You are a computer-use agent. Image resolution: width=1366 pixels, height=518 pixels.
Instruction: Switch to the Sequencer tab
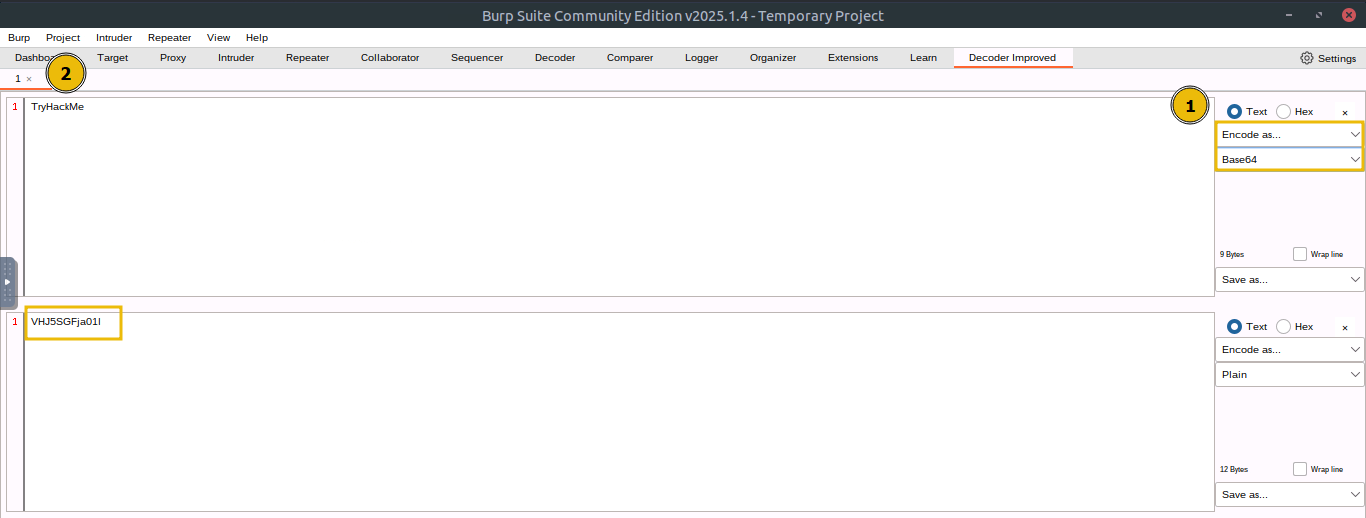point(477,58)
